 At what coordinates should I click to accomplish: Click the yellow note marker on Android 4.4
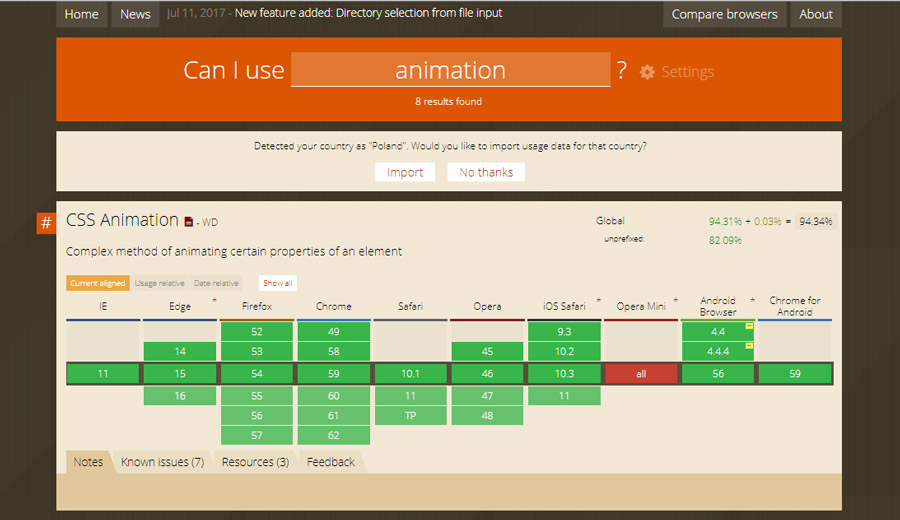pos(748,326)
